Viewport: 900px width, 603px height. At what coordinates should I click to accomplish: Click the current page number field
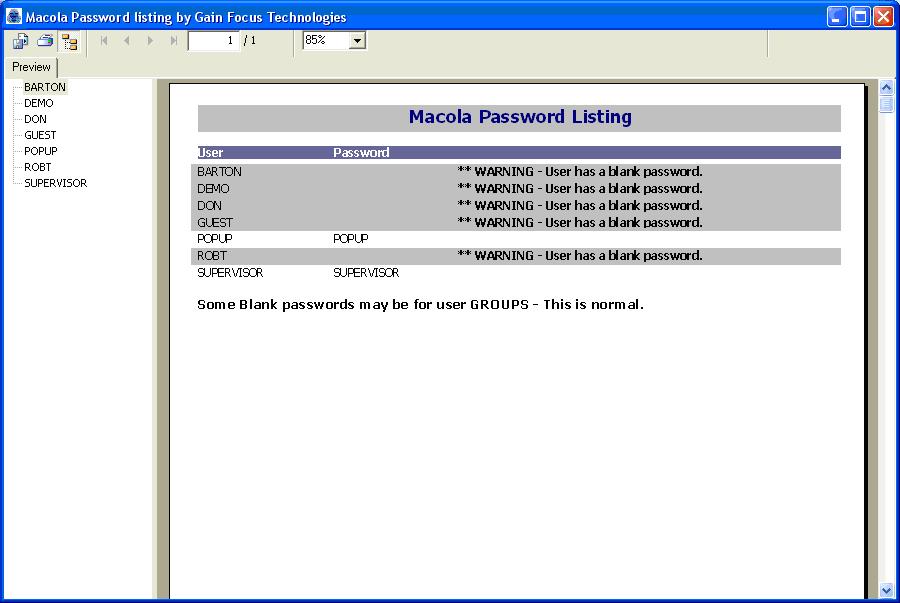[x=213, y=40]
